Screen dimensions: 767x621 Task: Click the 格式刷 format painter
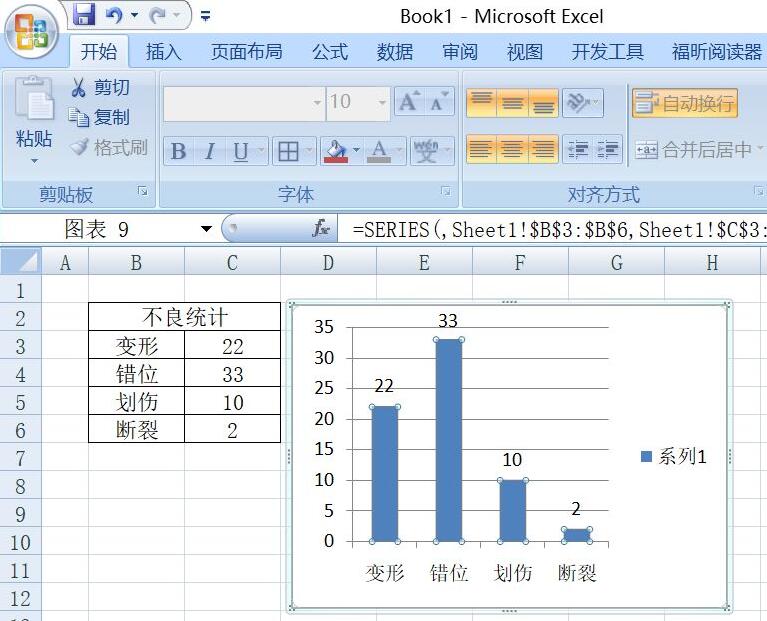tap(109, 147)
